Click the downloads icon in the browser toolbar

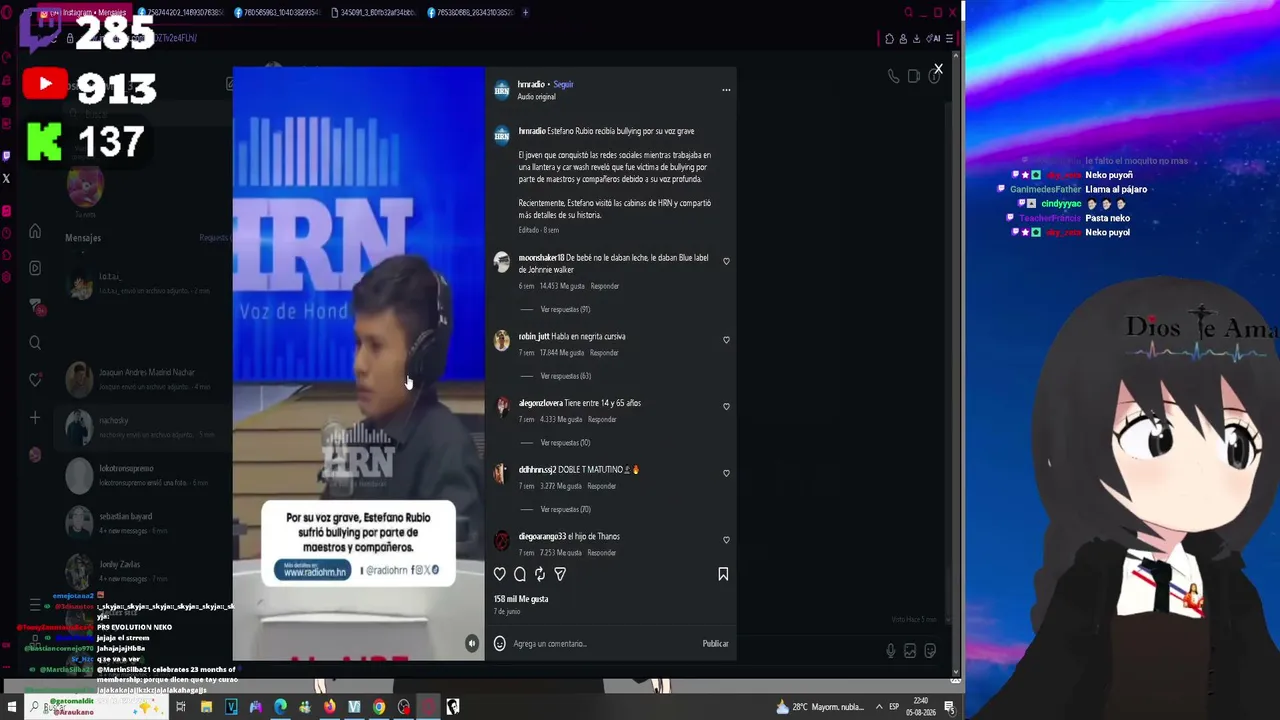(917, 39)
